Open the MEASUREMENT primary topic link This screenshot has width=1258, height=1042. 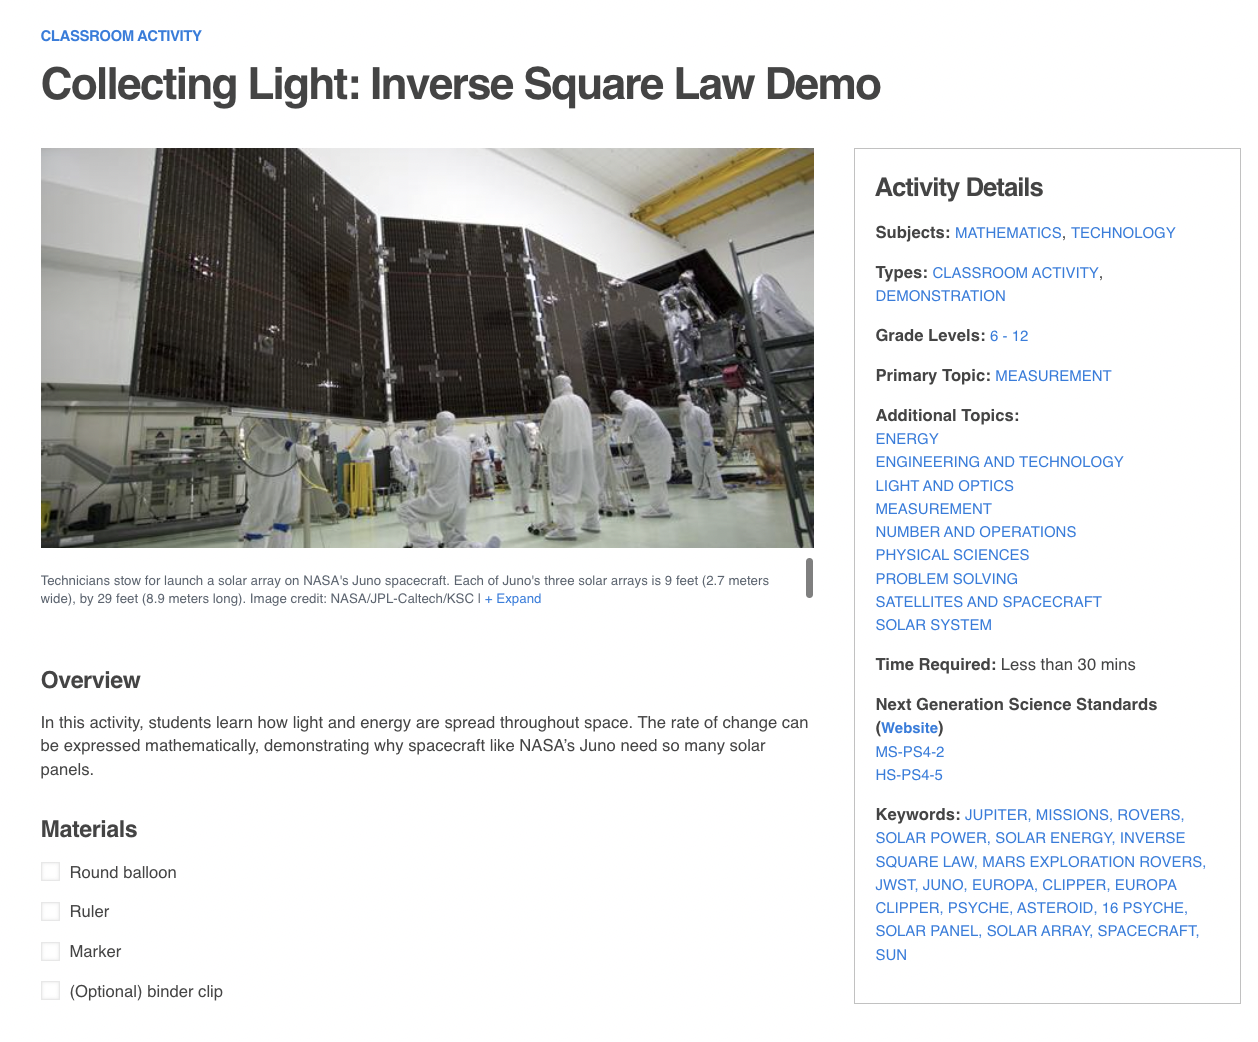[1053, 375]
